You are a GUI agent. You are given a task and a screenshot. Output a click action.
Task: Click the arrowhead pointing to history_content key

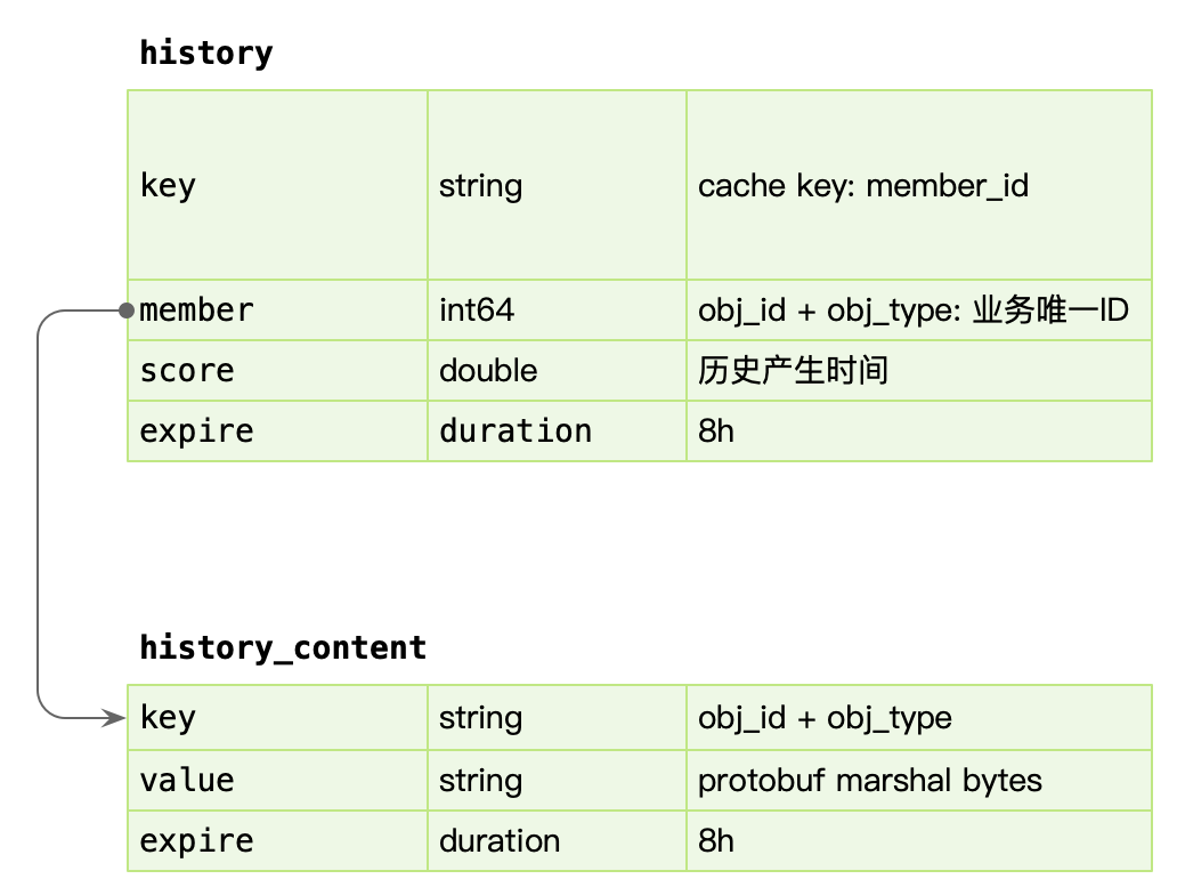pyautogui.click(x=116, y=717)
